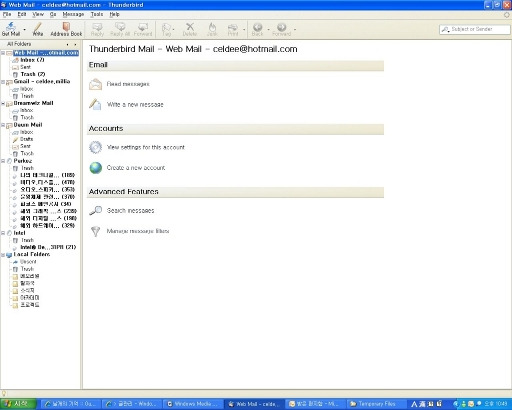Click the Get Mail toolbar icon
Image resolution: width=512 pixels, height=410 pixels.
11,29
